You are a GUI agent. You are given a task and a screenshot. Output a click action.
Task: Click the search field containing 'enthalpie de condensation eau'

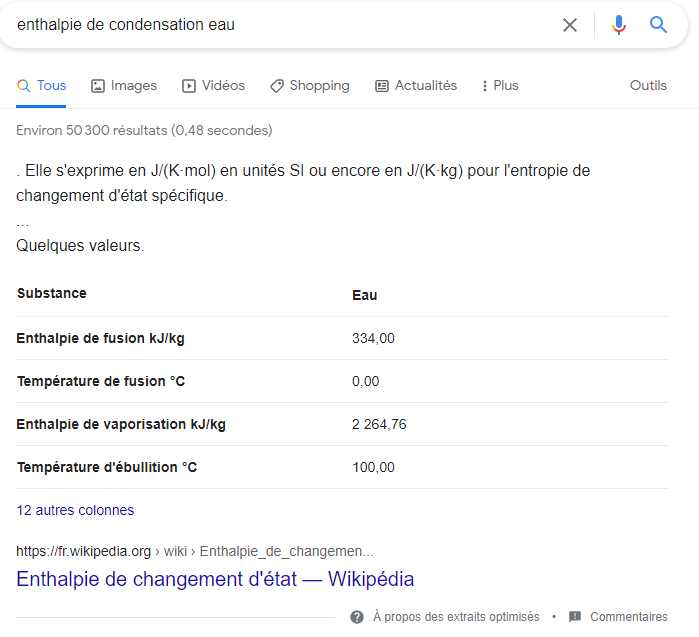(x=280, y=25)
